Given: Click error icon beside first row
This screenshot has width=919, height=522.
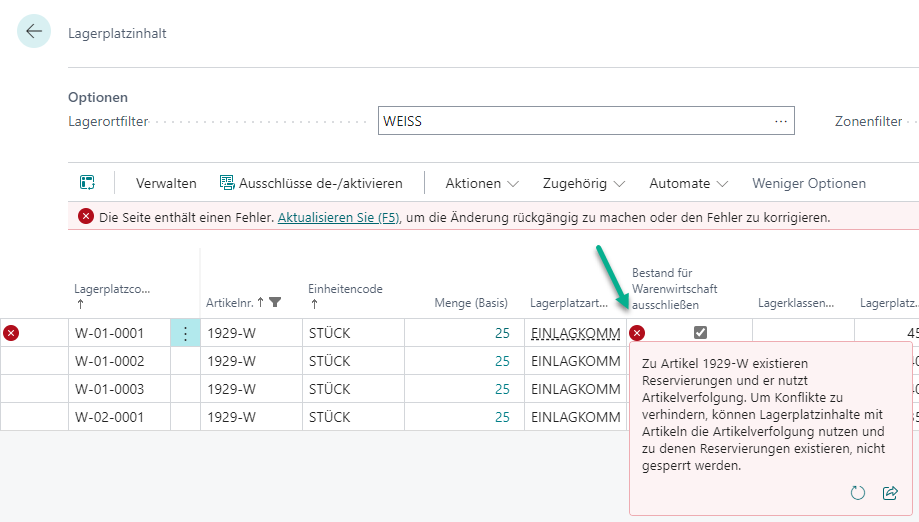Looking at the screenshot, I should (11, 333).
